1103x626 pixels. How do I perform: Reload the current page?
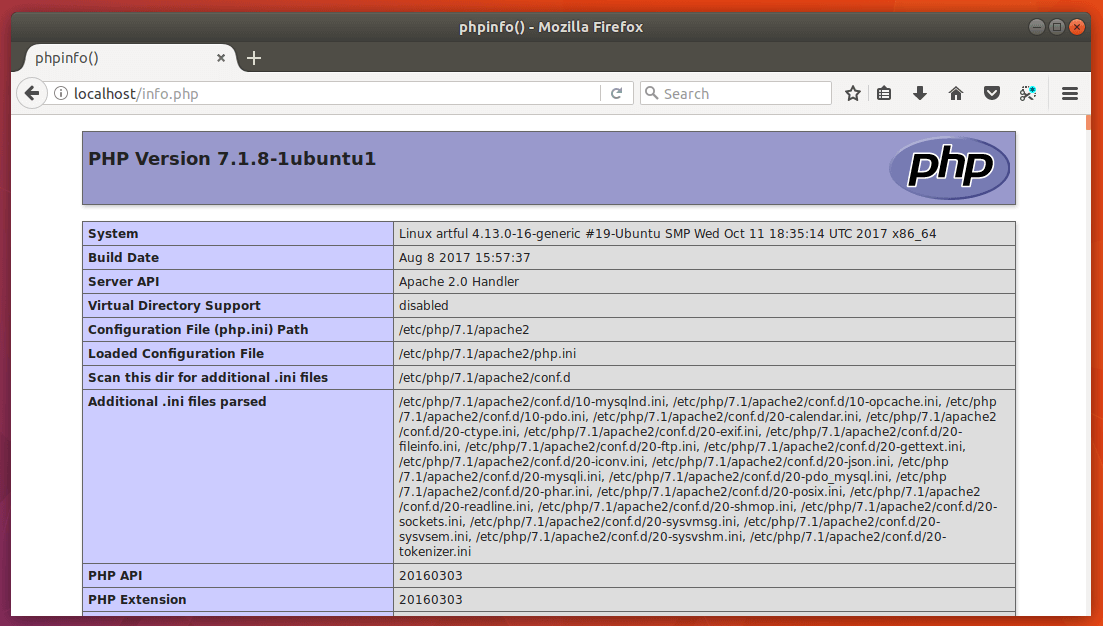click(x=616, y=93)
